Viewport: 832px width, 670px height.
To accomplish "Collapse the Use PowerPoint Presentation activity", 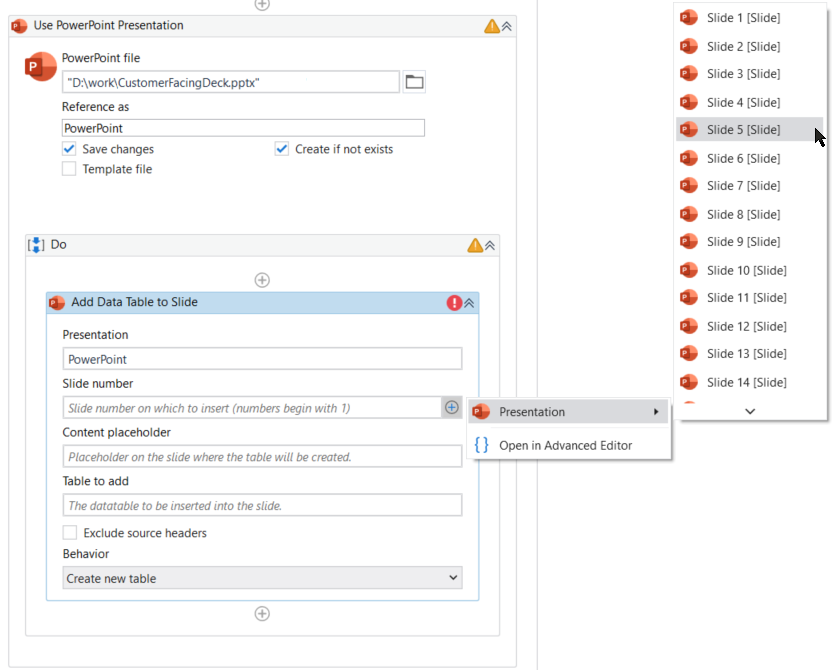I will (x=506, y=26).
